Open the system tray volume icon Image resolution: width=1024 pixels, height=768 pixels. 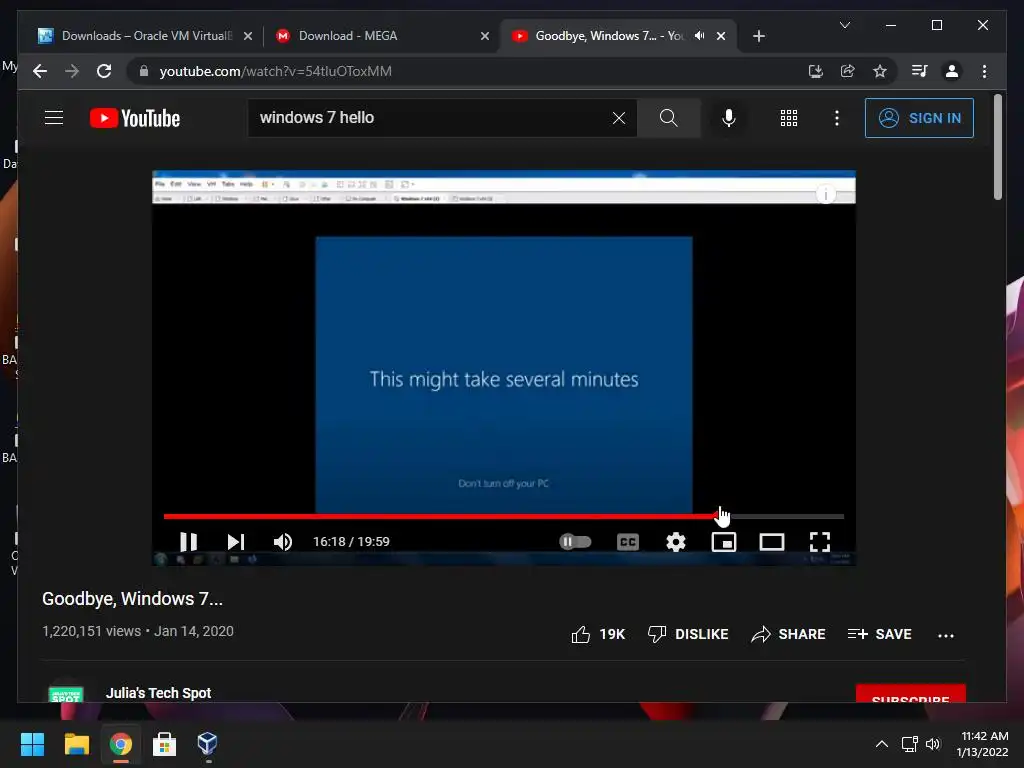pyautogui.click(x=933, y=744)
